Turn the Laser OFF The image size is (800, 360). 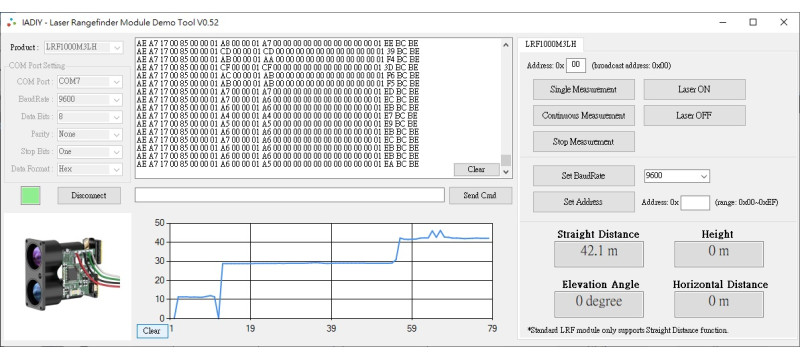coord(694,116)
